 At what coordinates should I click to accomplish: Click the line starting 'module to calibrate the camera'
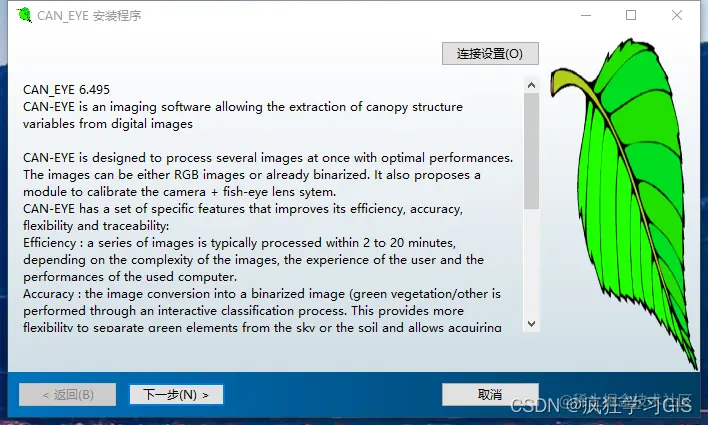pos(179,192)
